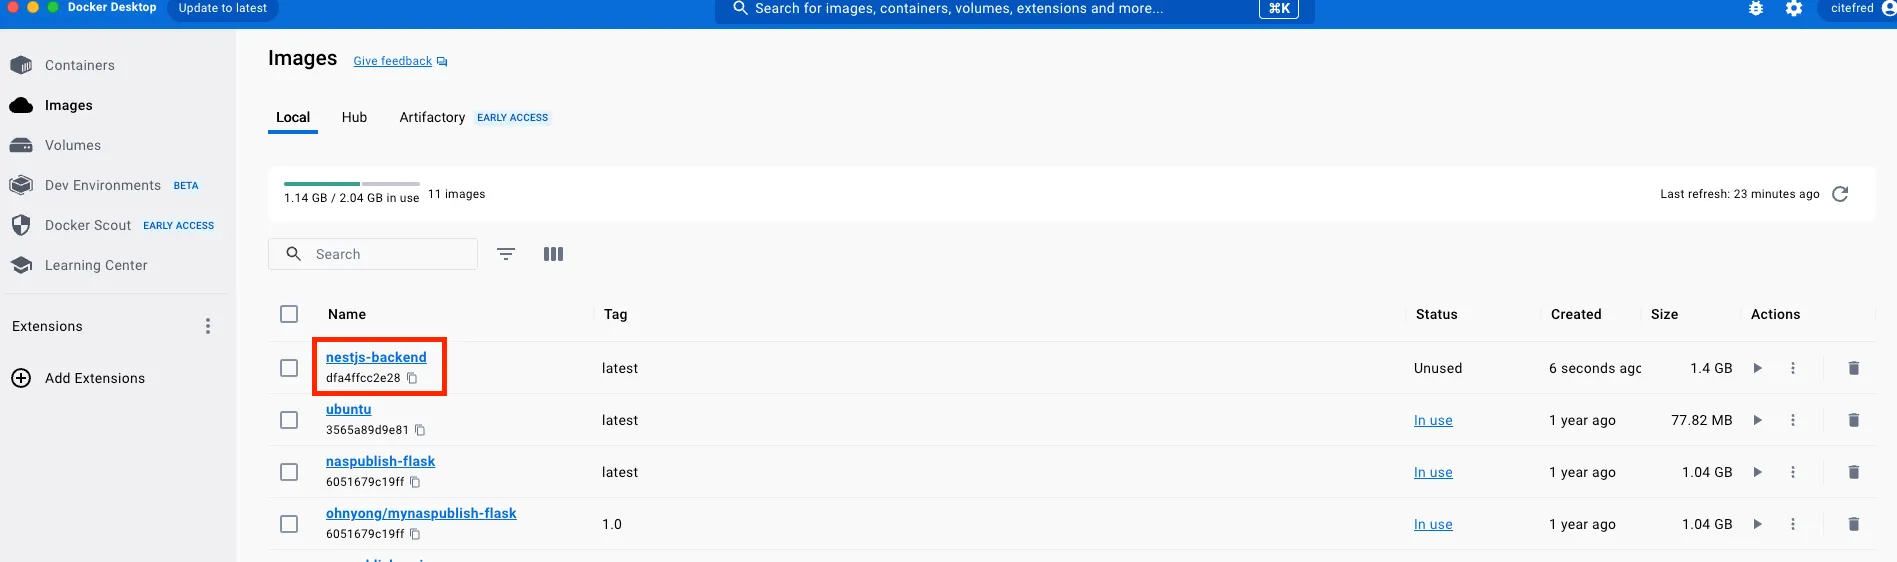Copy the ubuntu image ID
The image size is (1897, 562).
click(x=420, y=430)
